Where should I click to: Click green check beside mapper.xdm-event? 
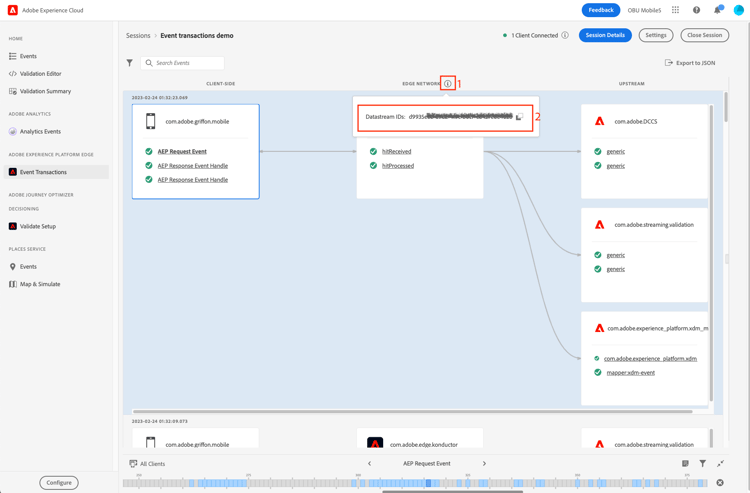point(597,372)
